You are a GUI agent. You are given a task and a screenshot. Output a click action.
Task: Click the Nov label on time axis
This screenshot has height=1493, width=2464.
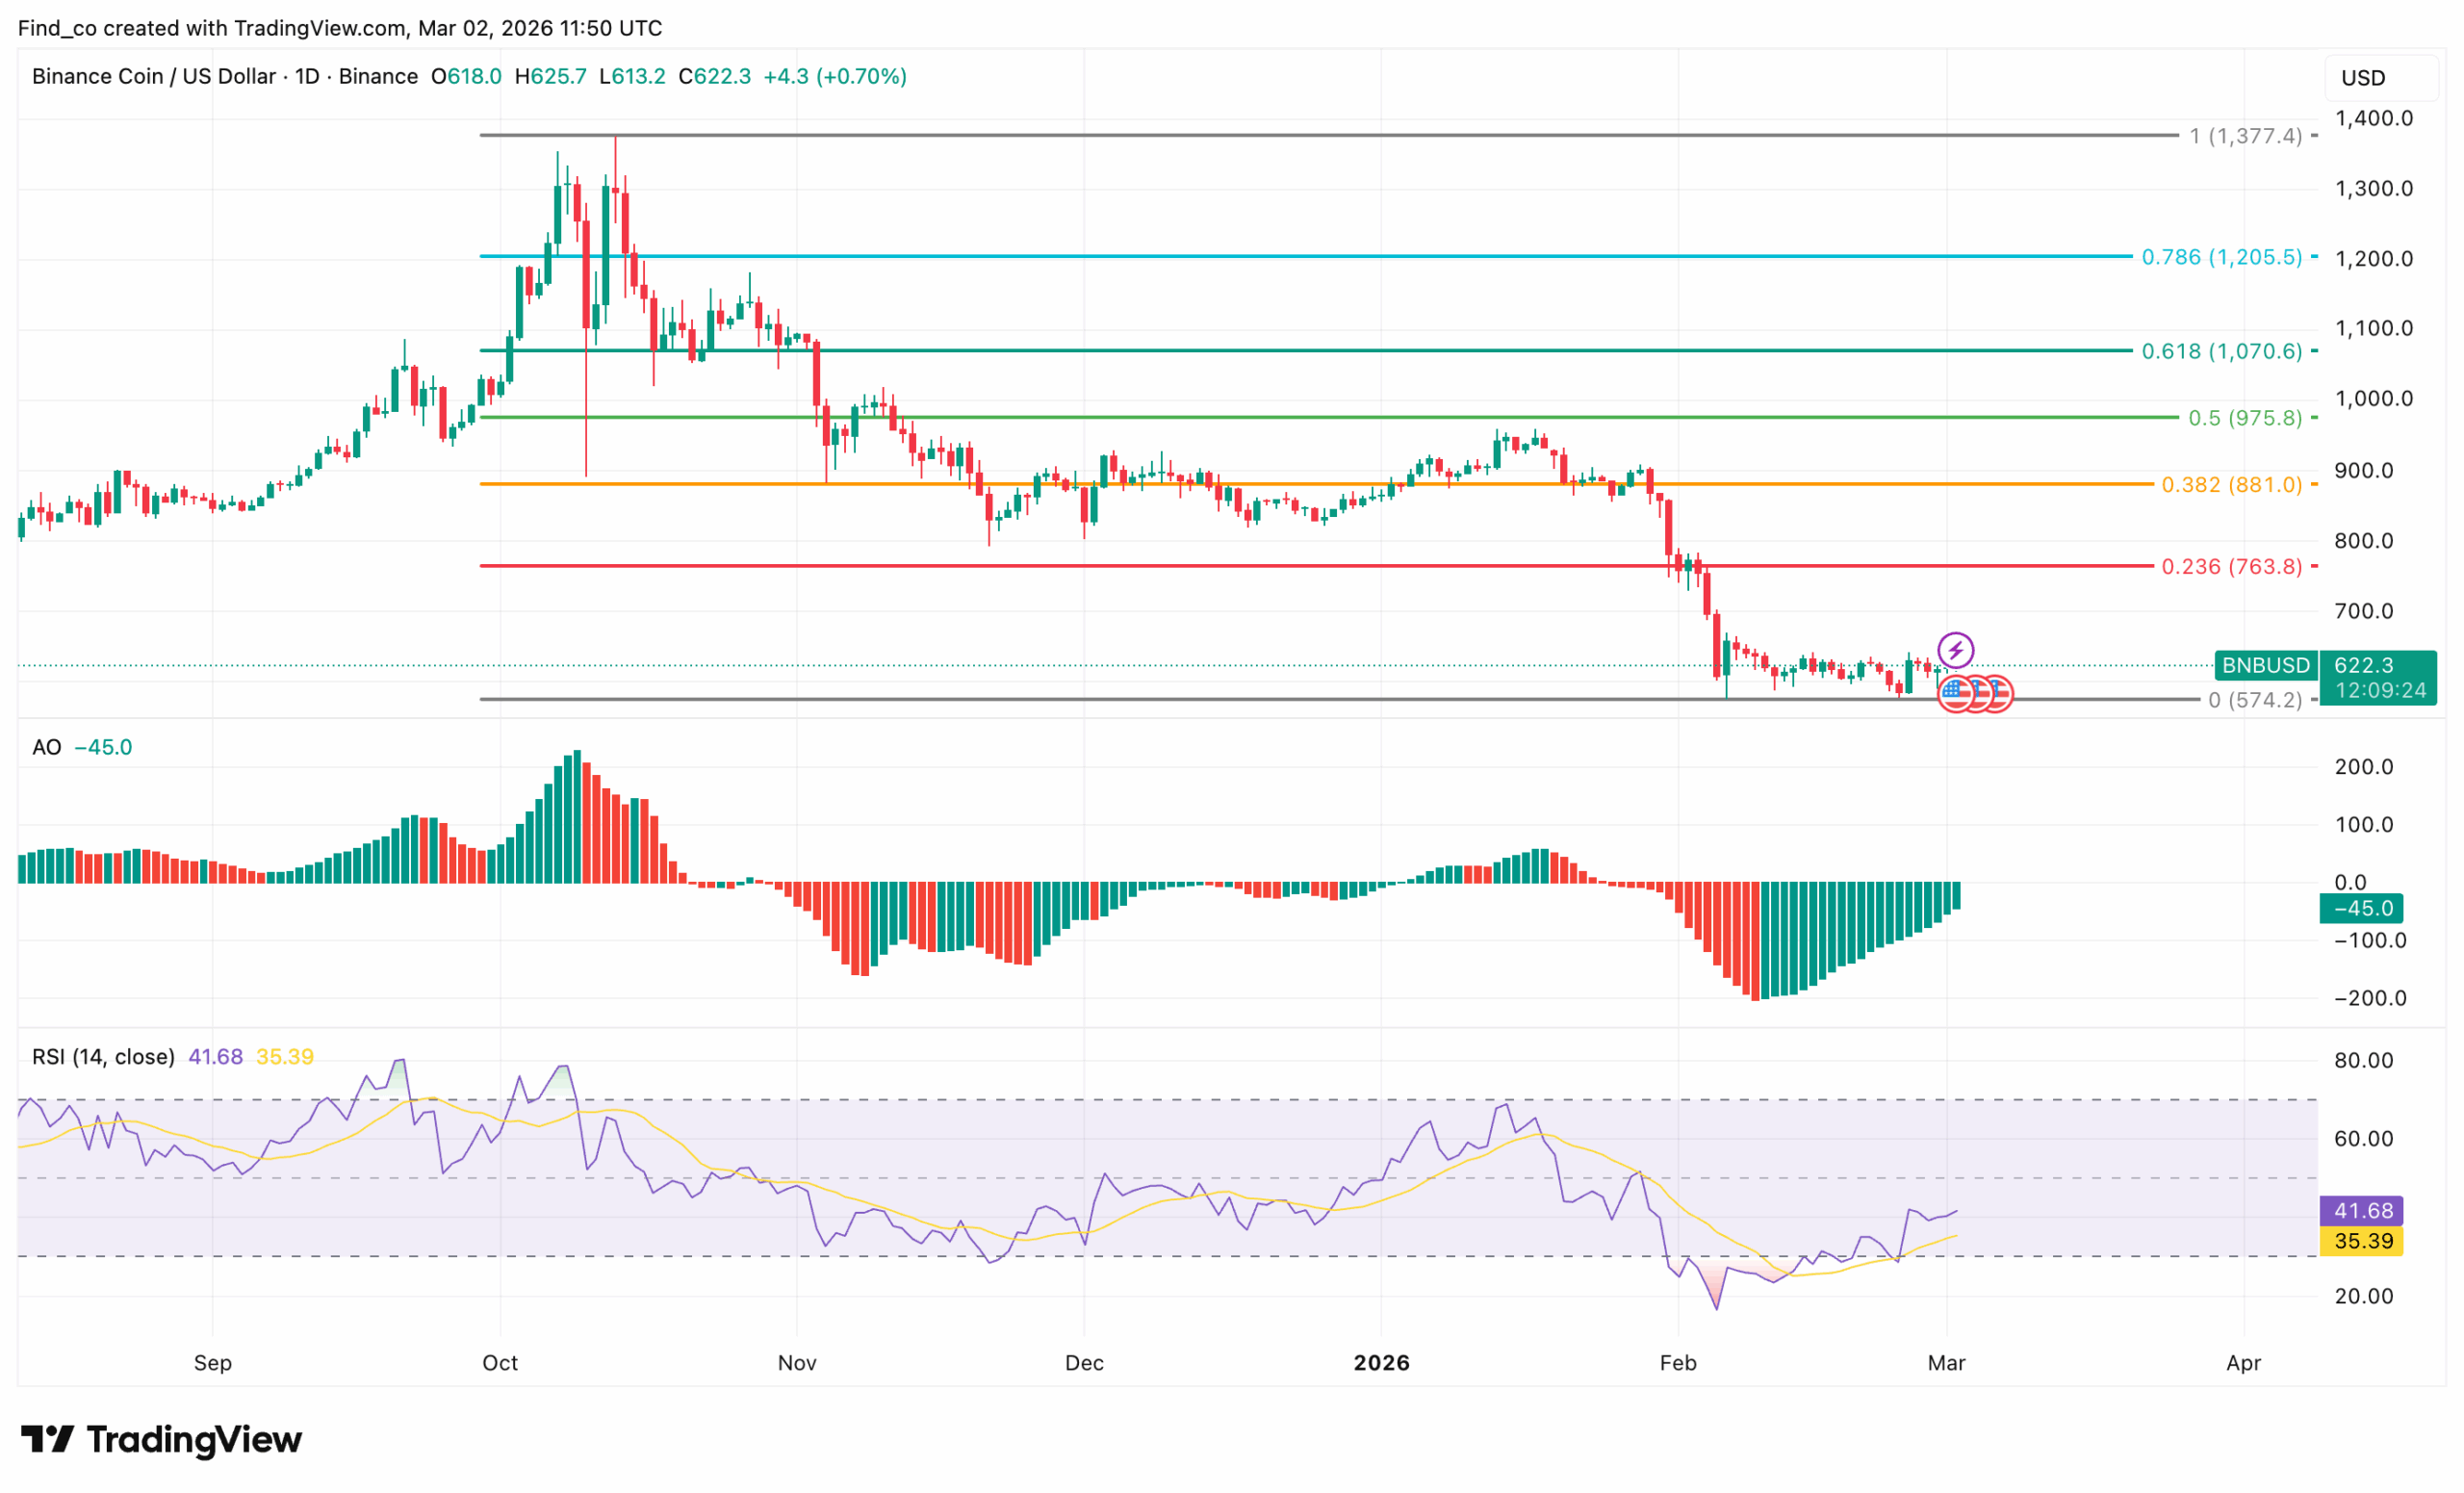(x=797, y=1362)
